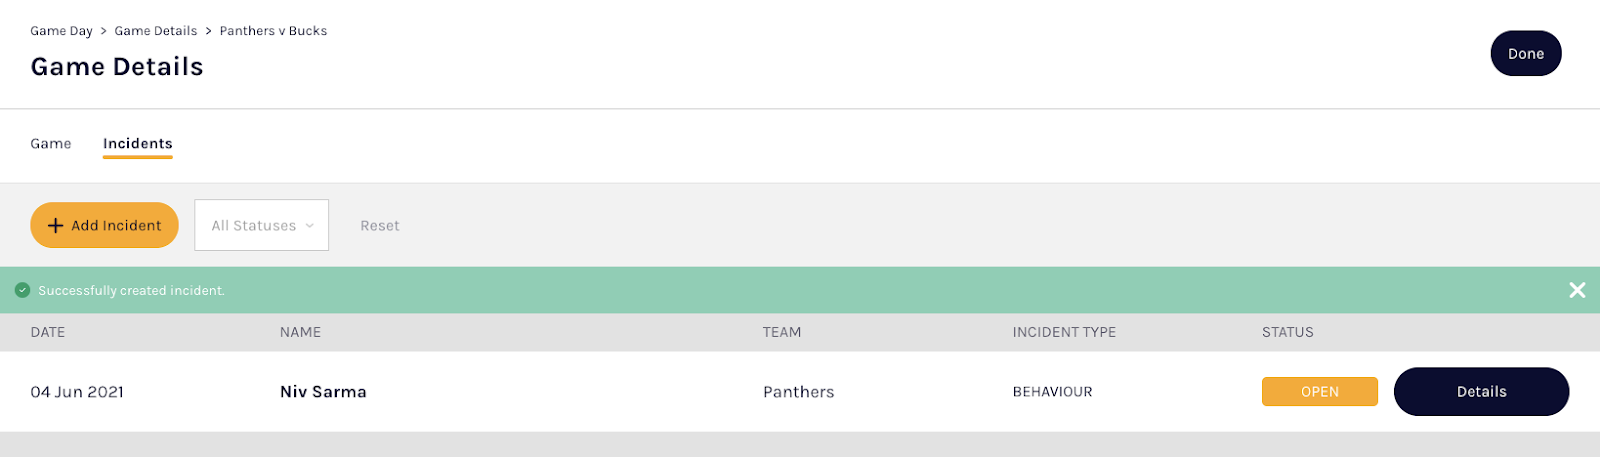Open Details for Niv Sarma's incident
The height and width of the screenshot is (457, 1600).
1480,392
